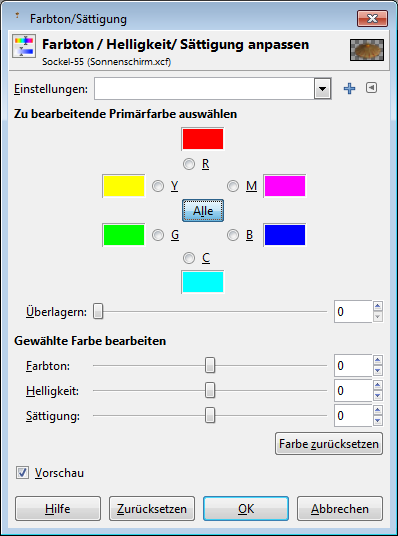398x536 pixels.
Task: Click the Farbe zurücksetzen button
Action: pyautogui.click(x=329, y=444)
